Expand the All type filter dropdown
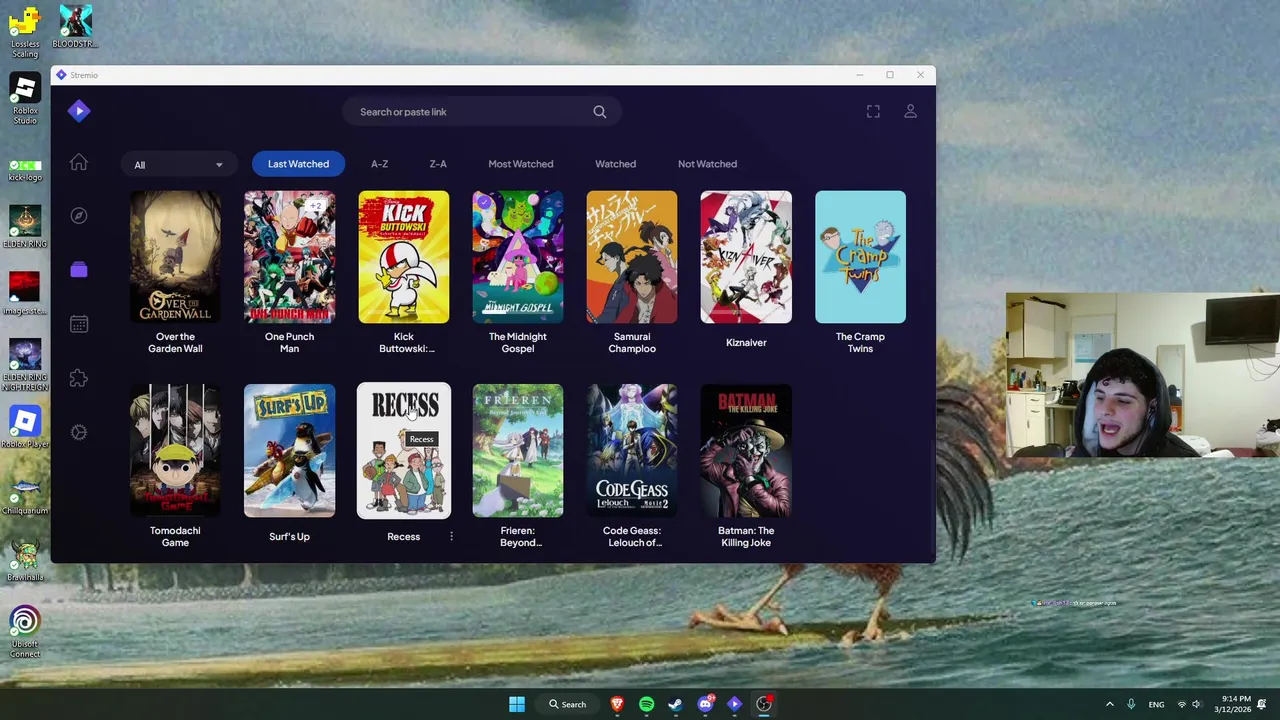This screenshot has height=720, width=1280. (178, 164)
